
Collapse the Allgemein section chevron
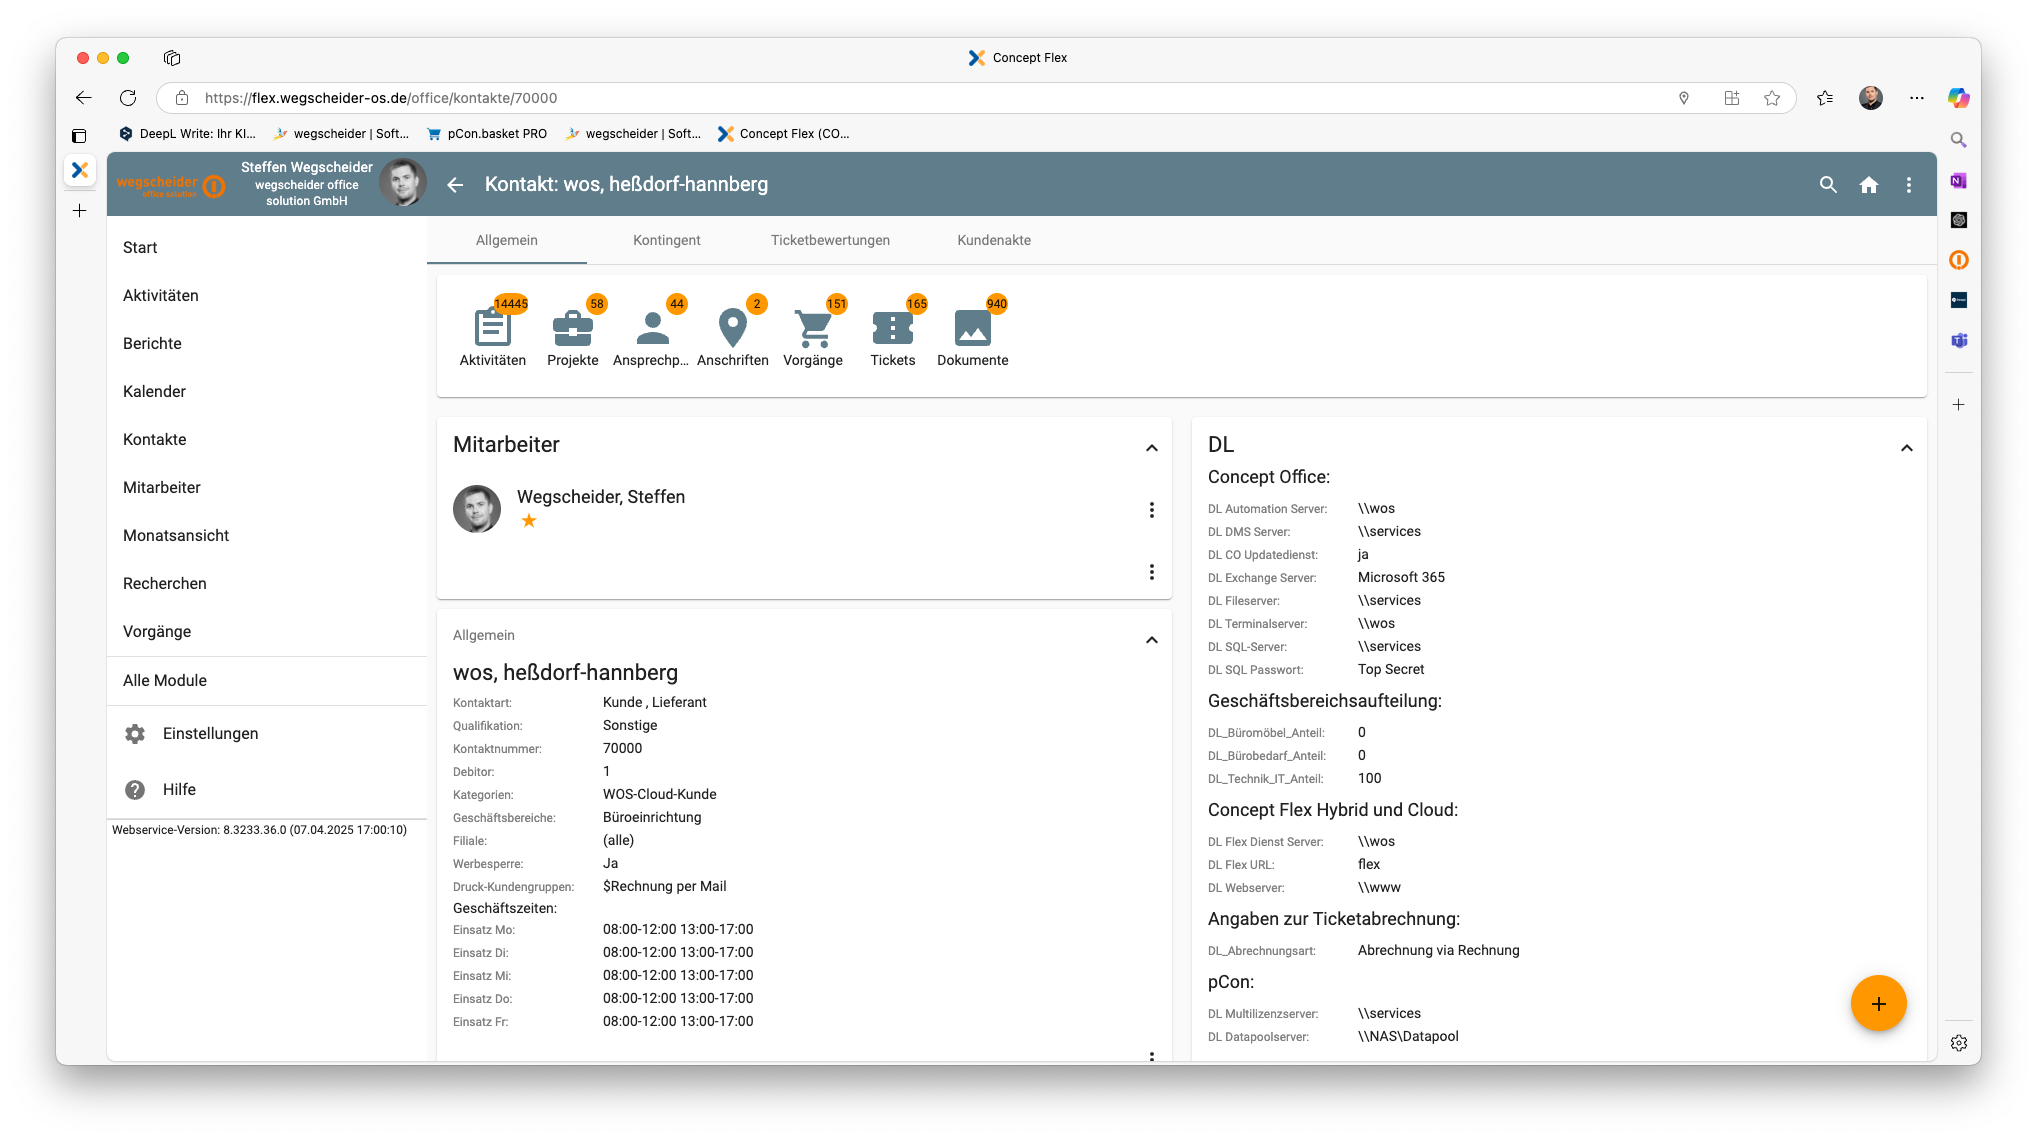pos(1152,640)
